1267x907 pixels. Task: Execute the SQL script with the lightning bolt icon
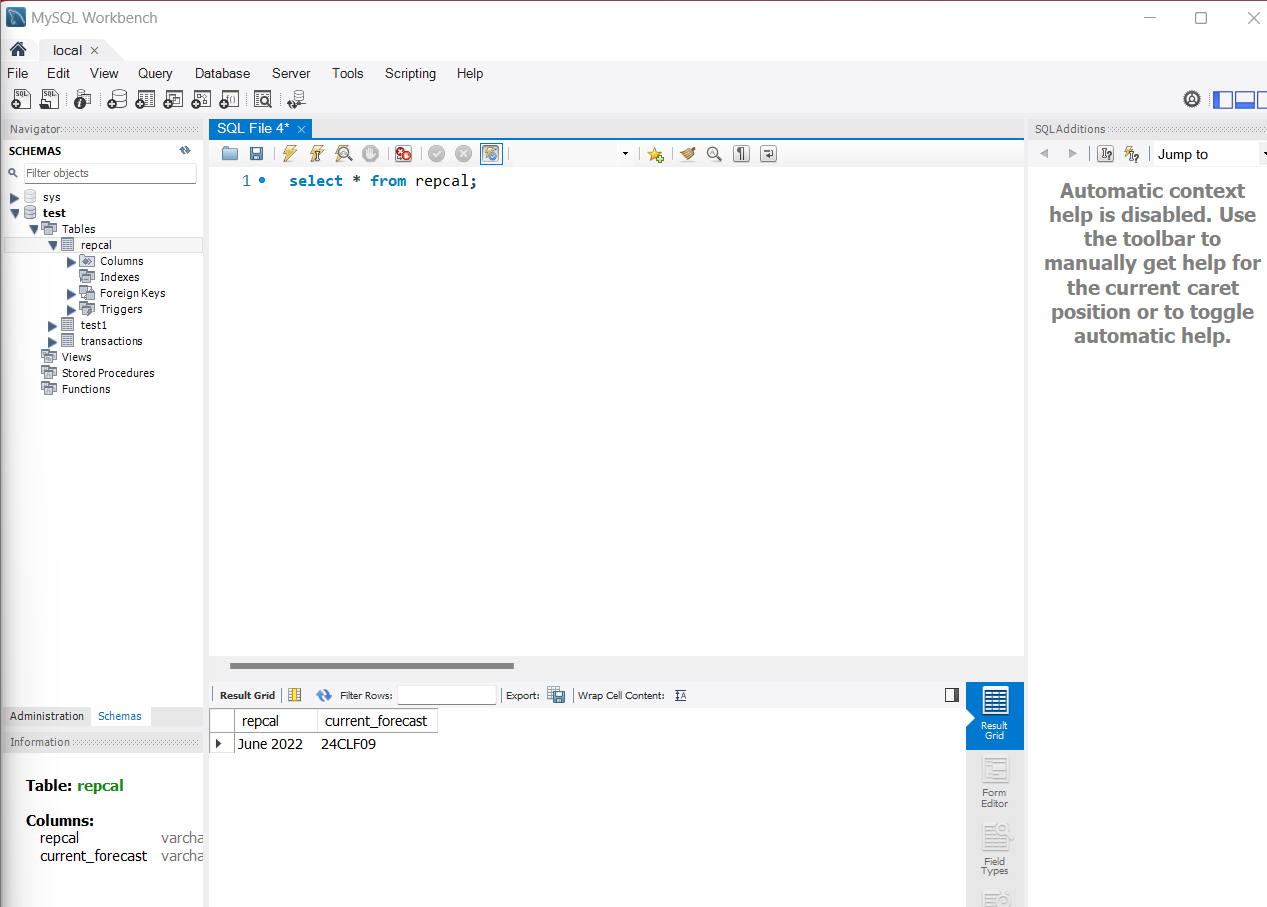[x=290, y=154]
